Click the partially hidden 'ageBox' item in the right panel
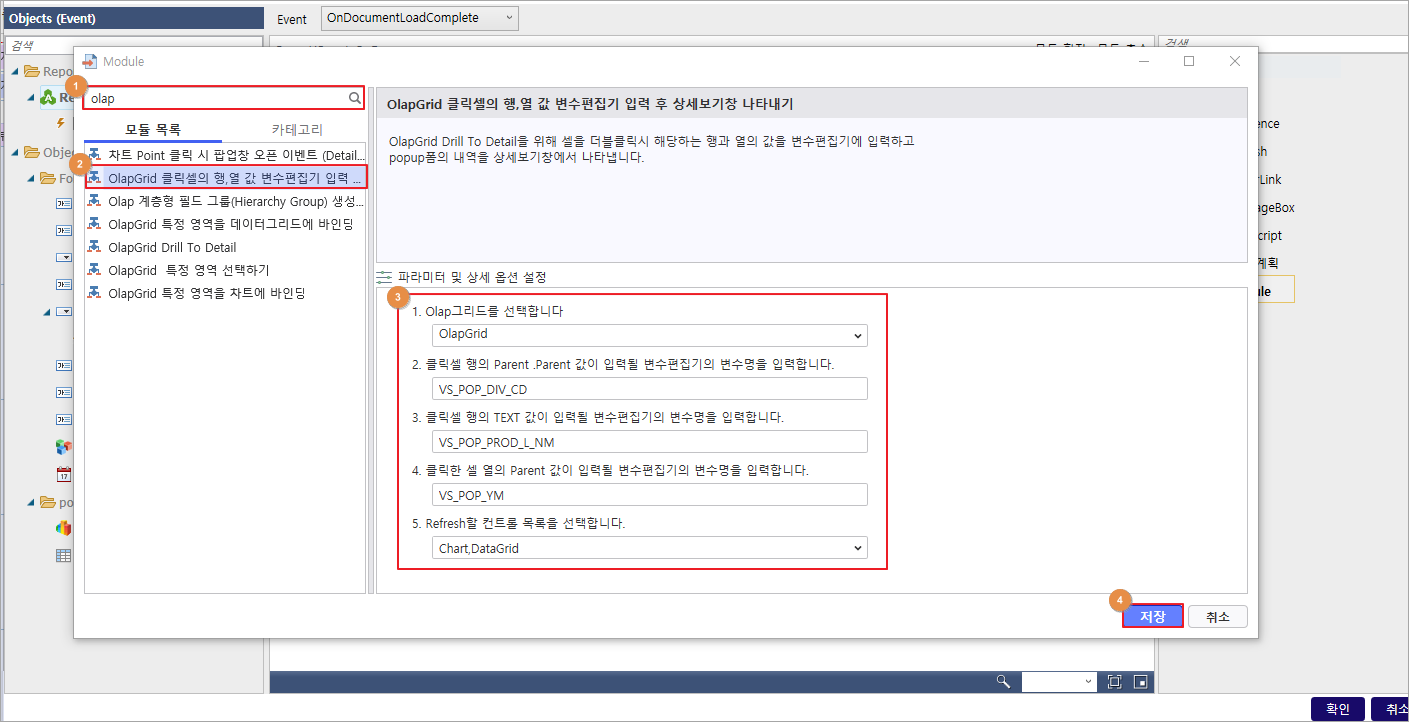Viewport: 1409px width, 722px height. [x=1276, y=207]
